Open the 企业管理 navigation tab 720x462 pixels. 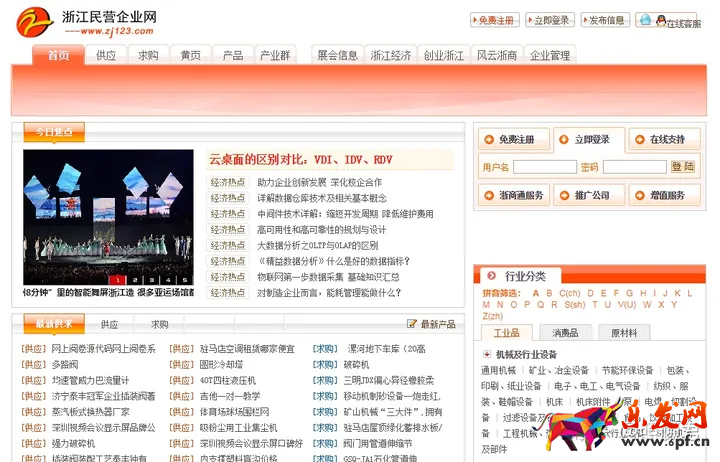tap(550, 56)
